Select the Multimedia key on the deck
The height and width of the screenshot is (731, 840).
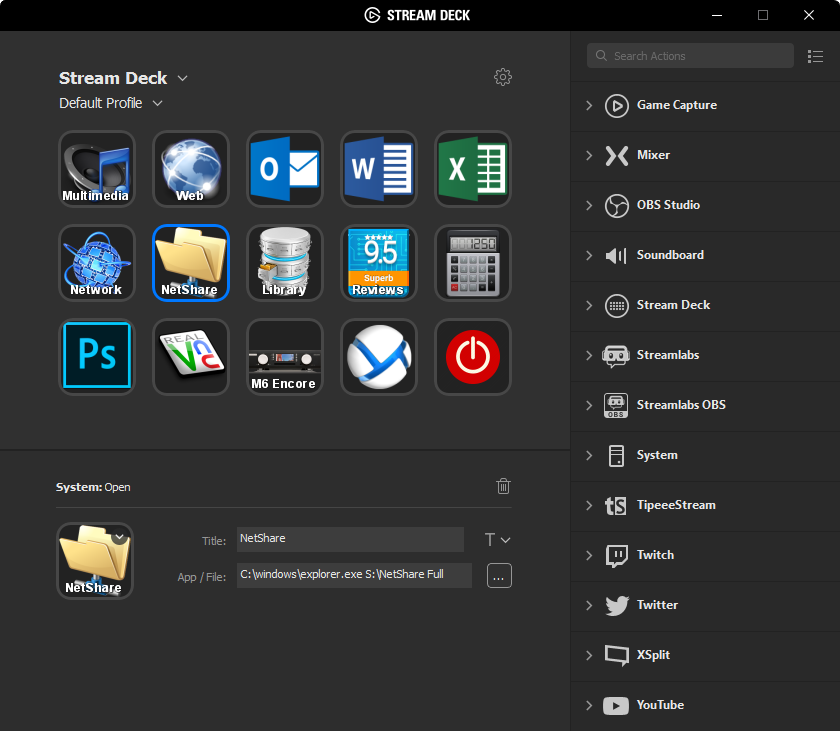point(96,169)
